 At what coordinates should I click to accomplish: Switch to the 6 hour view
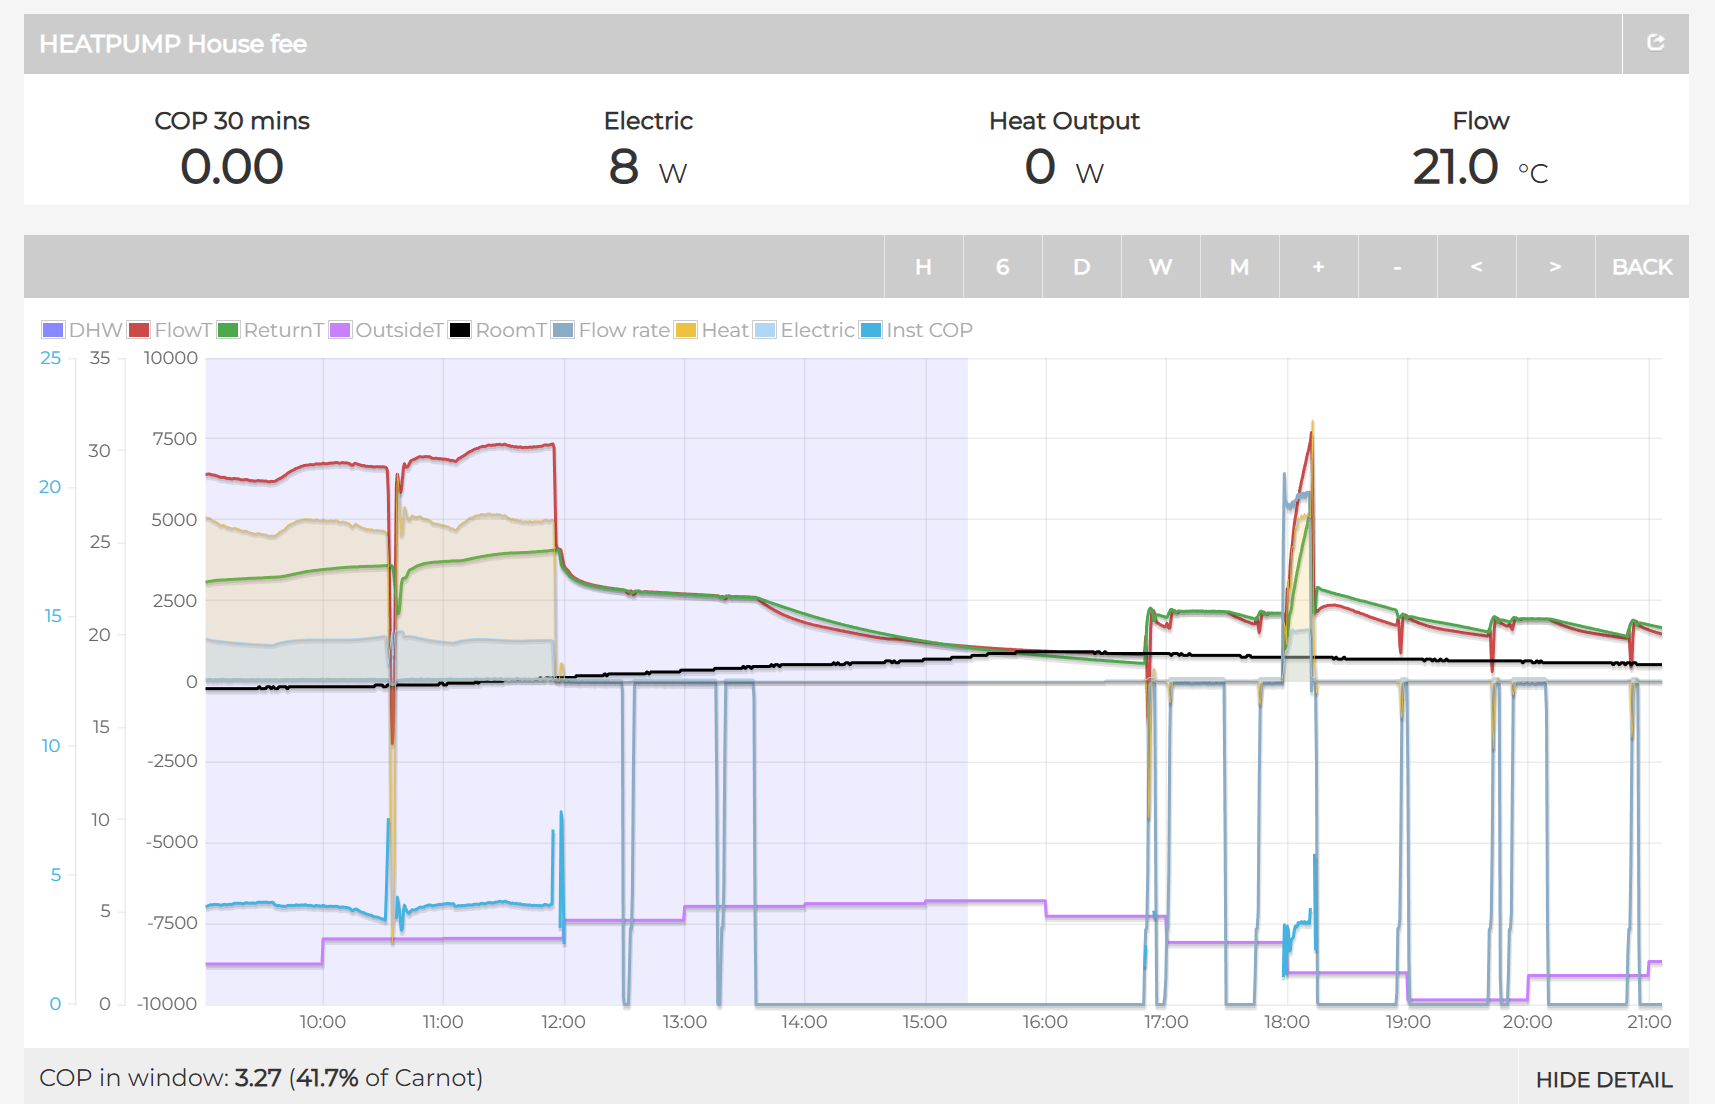(x=1002, y=267)
